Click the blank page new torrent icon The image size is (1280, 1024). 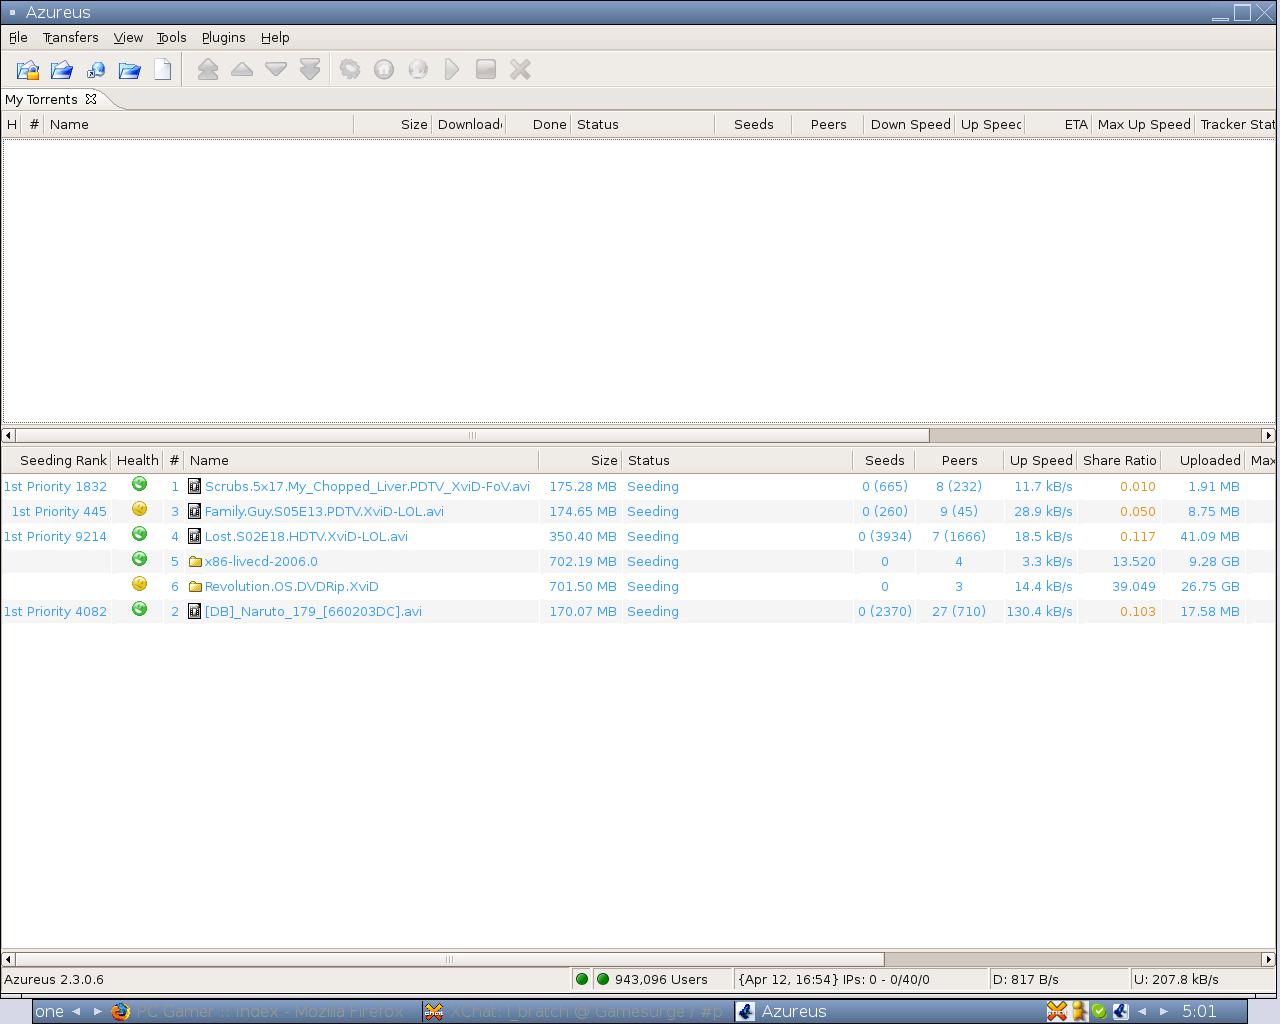coord(163,69)
